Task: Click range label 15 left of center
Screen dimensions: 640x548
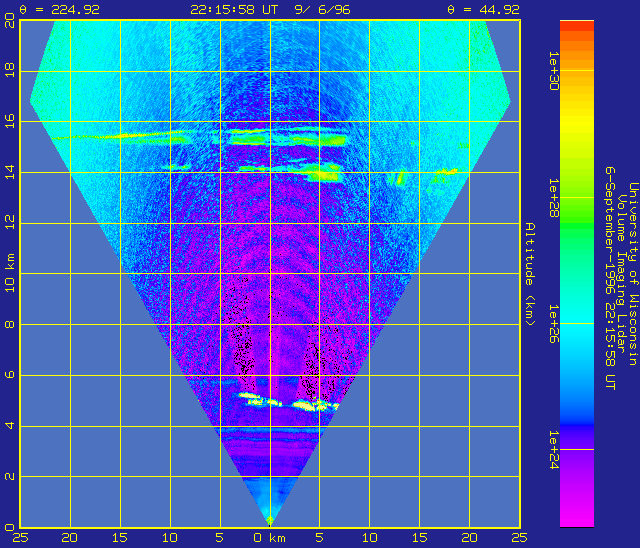Action: click(x=120, y=538)
